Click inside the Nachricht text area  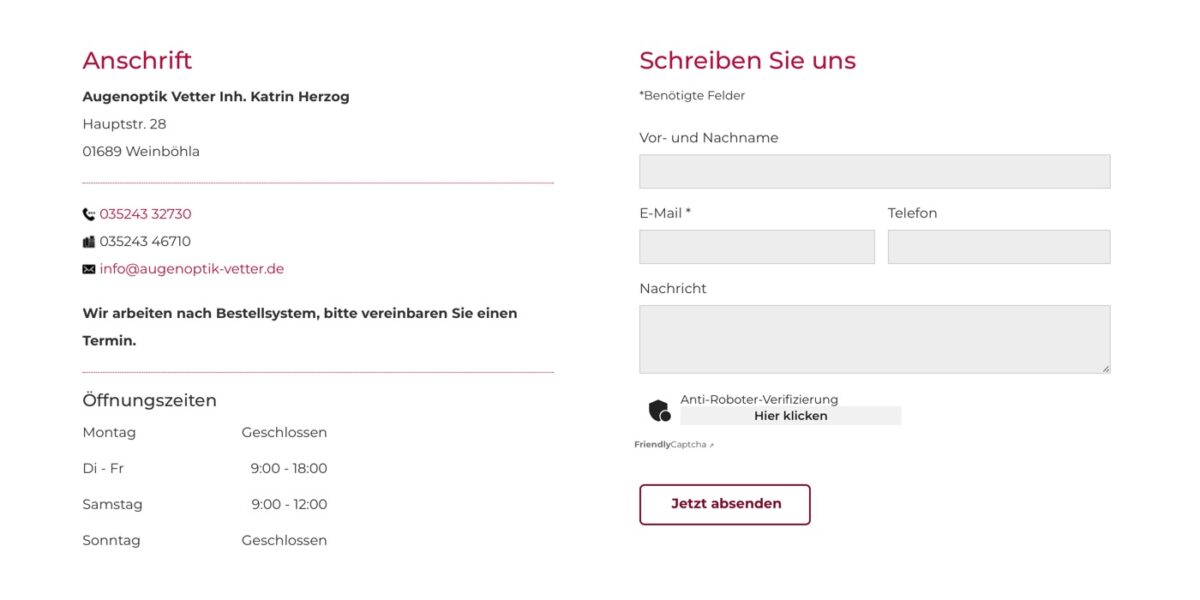(875, 339)
